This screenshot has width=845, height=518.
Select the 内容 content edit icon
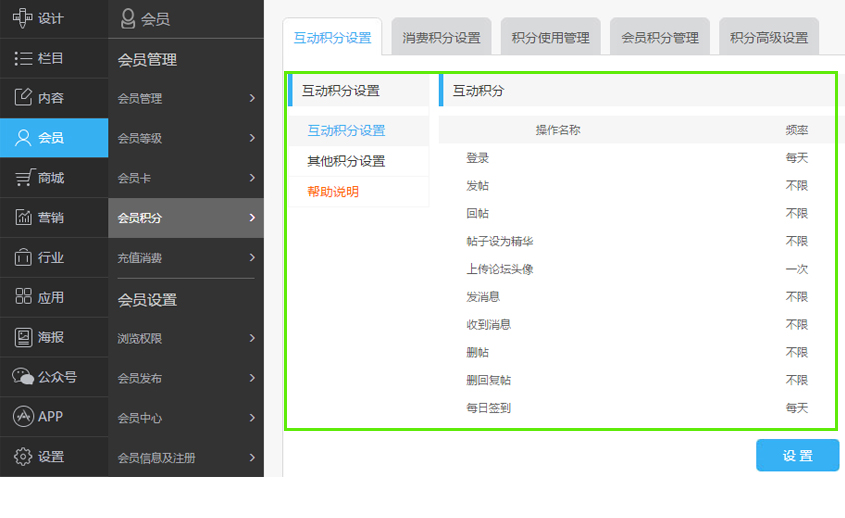point(23,98)
